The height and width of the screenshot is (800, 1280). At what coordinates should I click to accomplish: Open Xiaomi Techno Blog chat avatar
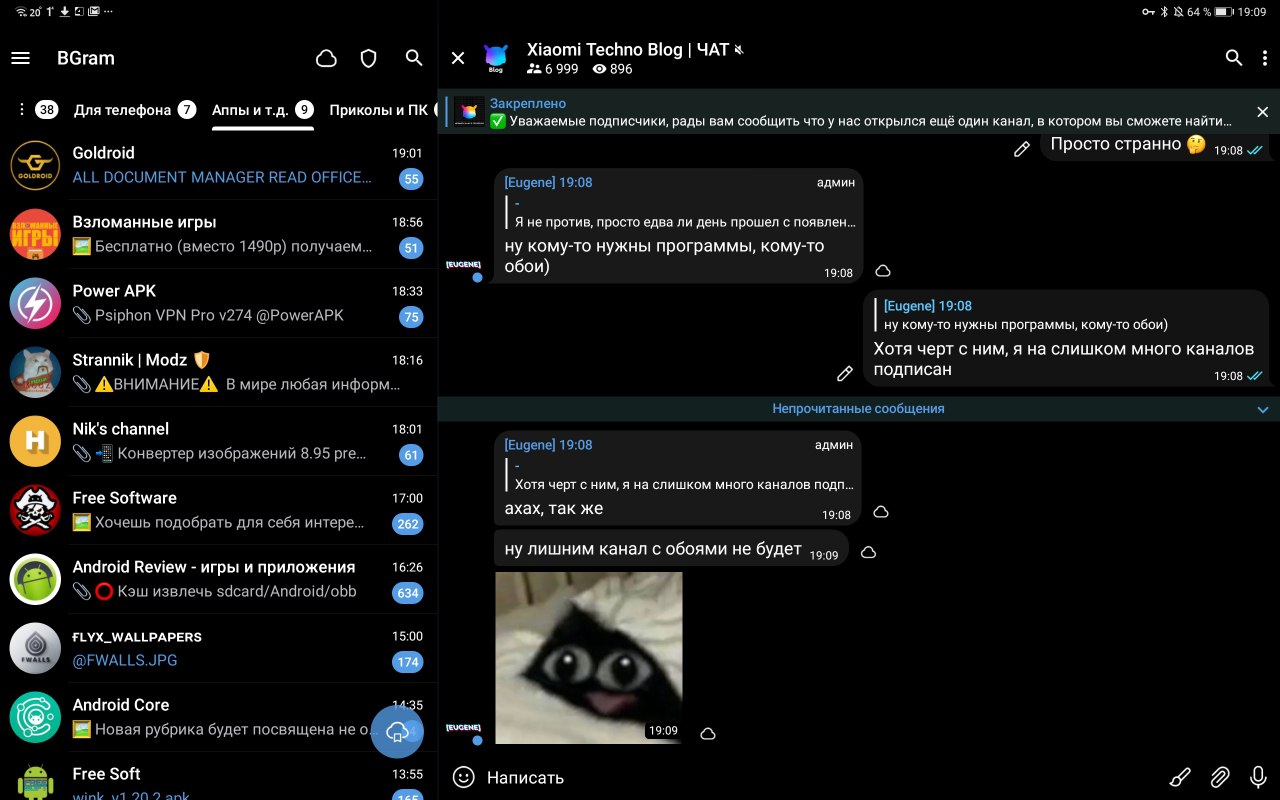tap(496, 58)
